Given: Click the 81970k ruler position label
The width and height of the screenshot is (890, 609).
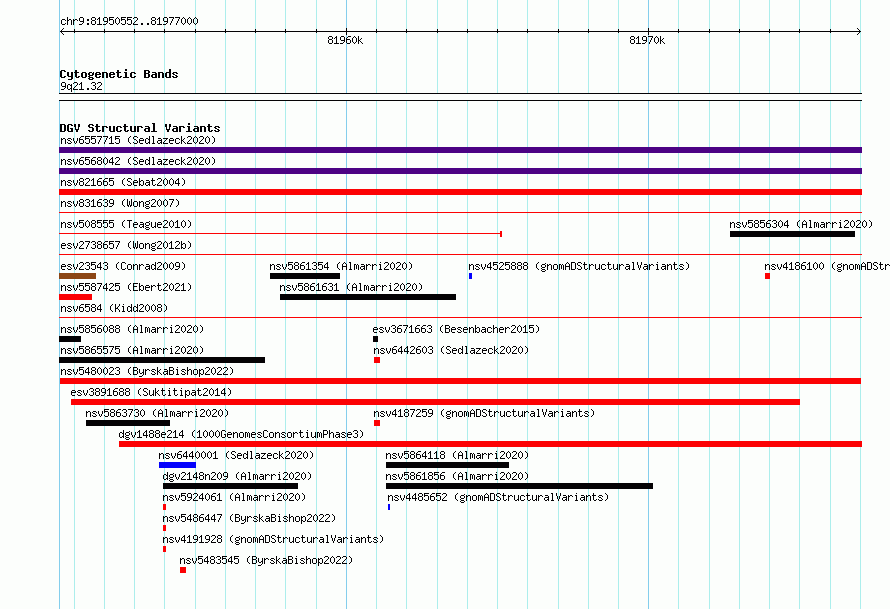Looking at the screenshot, I should pos(647,40).
